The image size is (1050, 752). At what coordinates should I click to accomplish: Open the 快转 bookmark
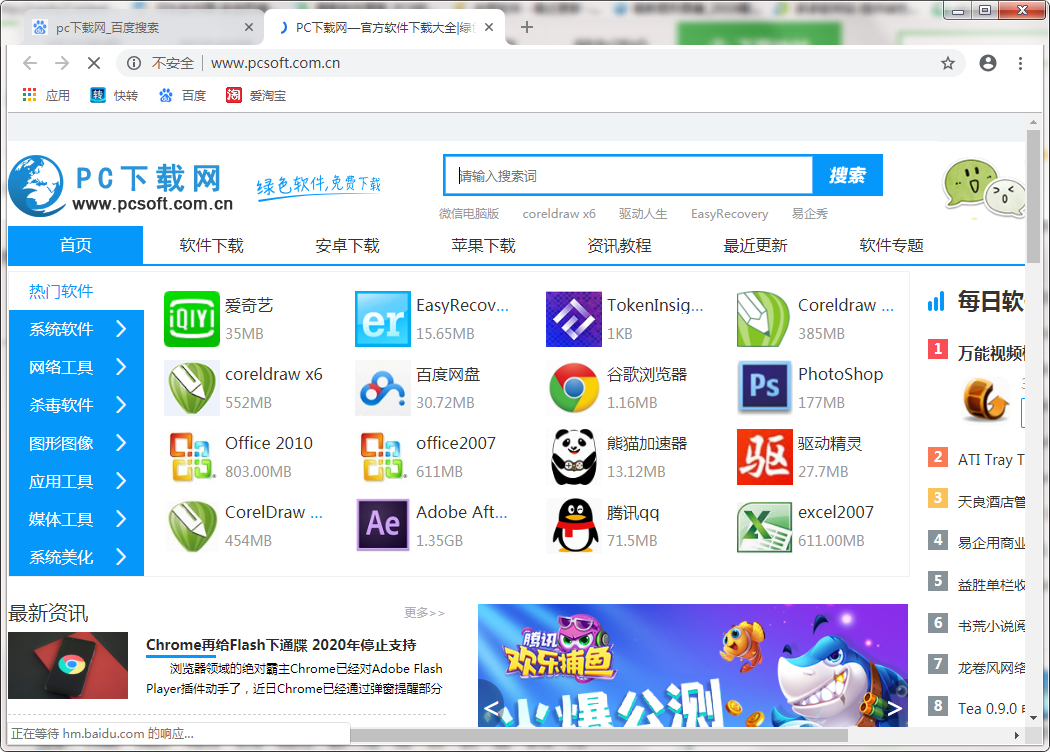114,95
